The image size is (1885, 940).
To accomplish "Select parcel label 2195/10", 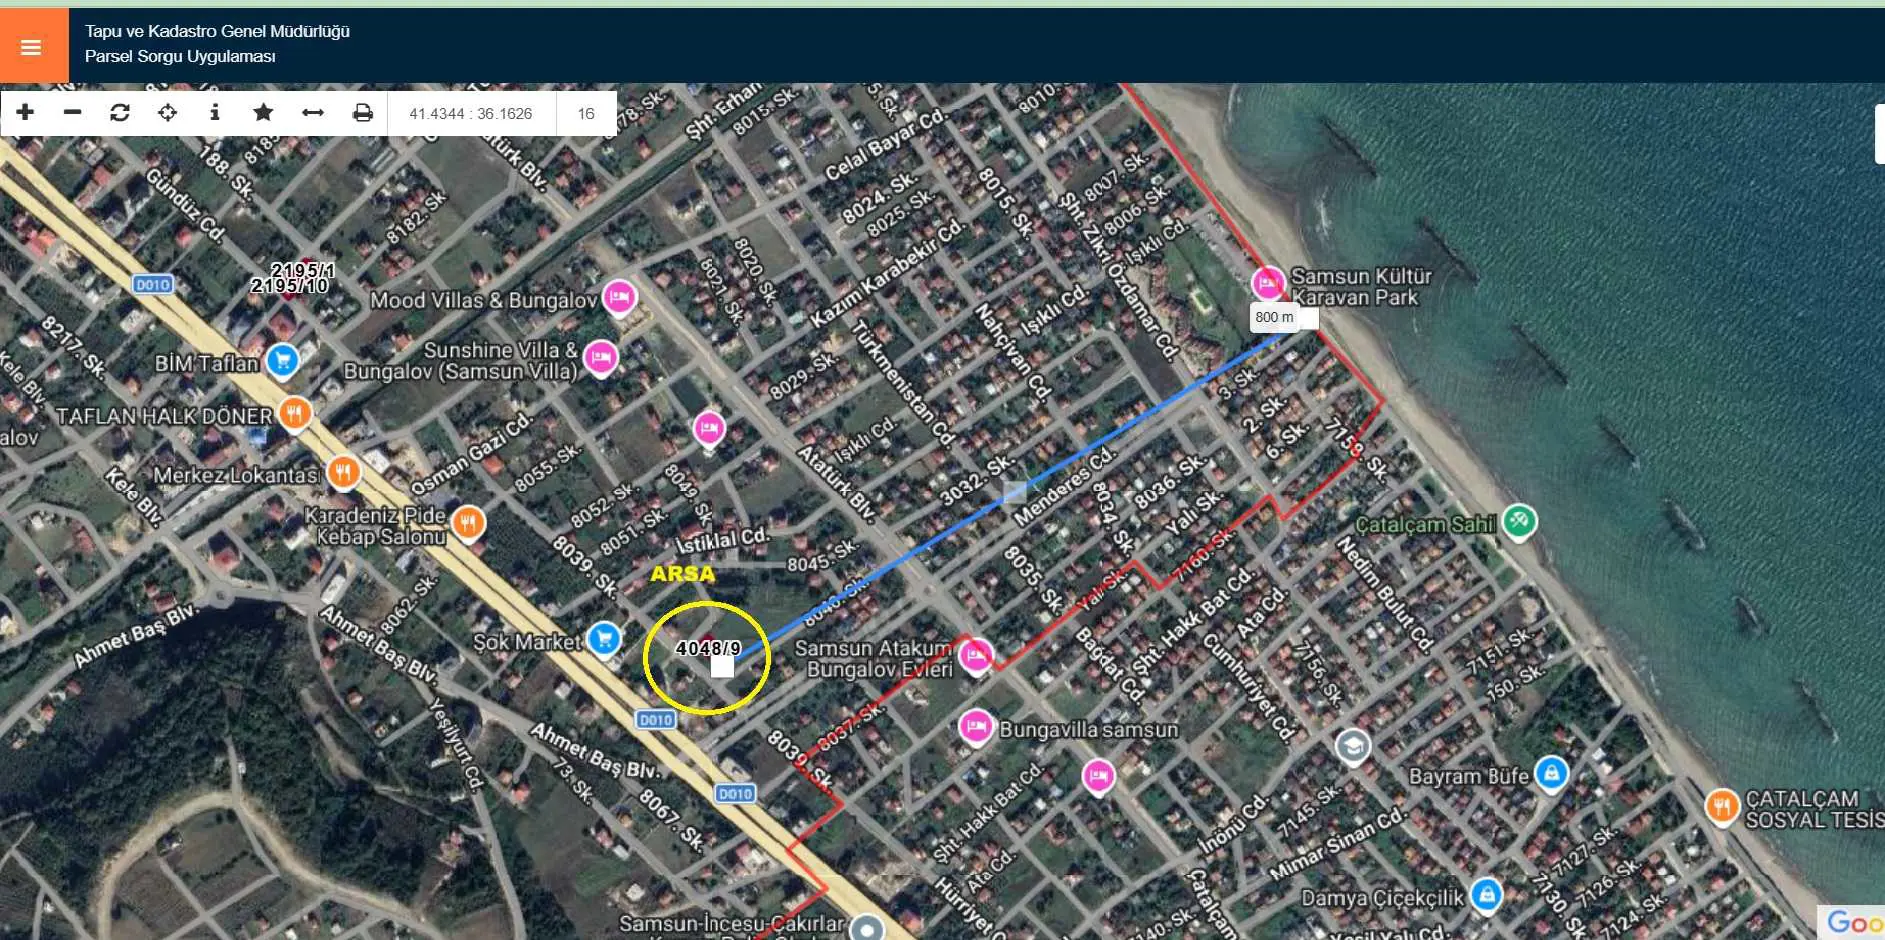I will click(289, 286).
